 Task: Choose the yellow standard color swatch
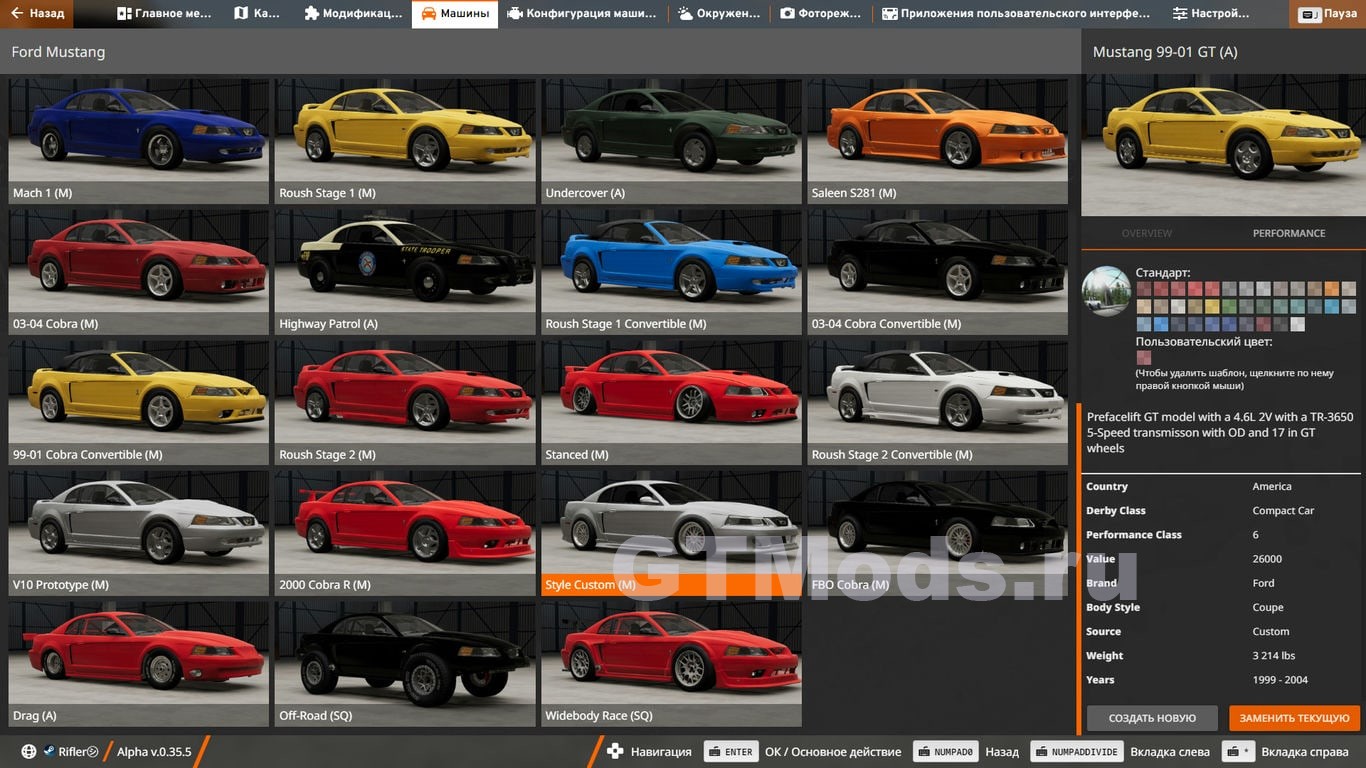click(x=1212, y=306)
